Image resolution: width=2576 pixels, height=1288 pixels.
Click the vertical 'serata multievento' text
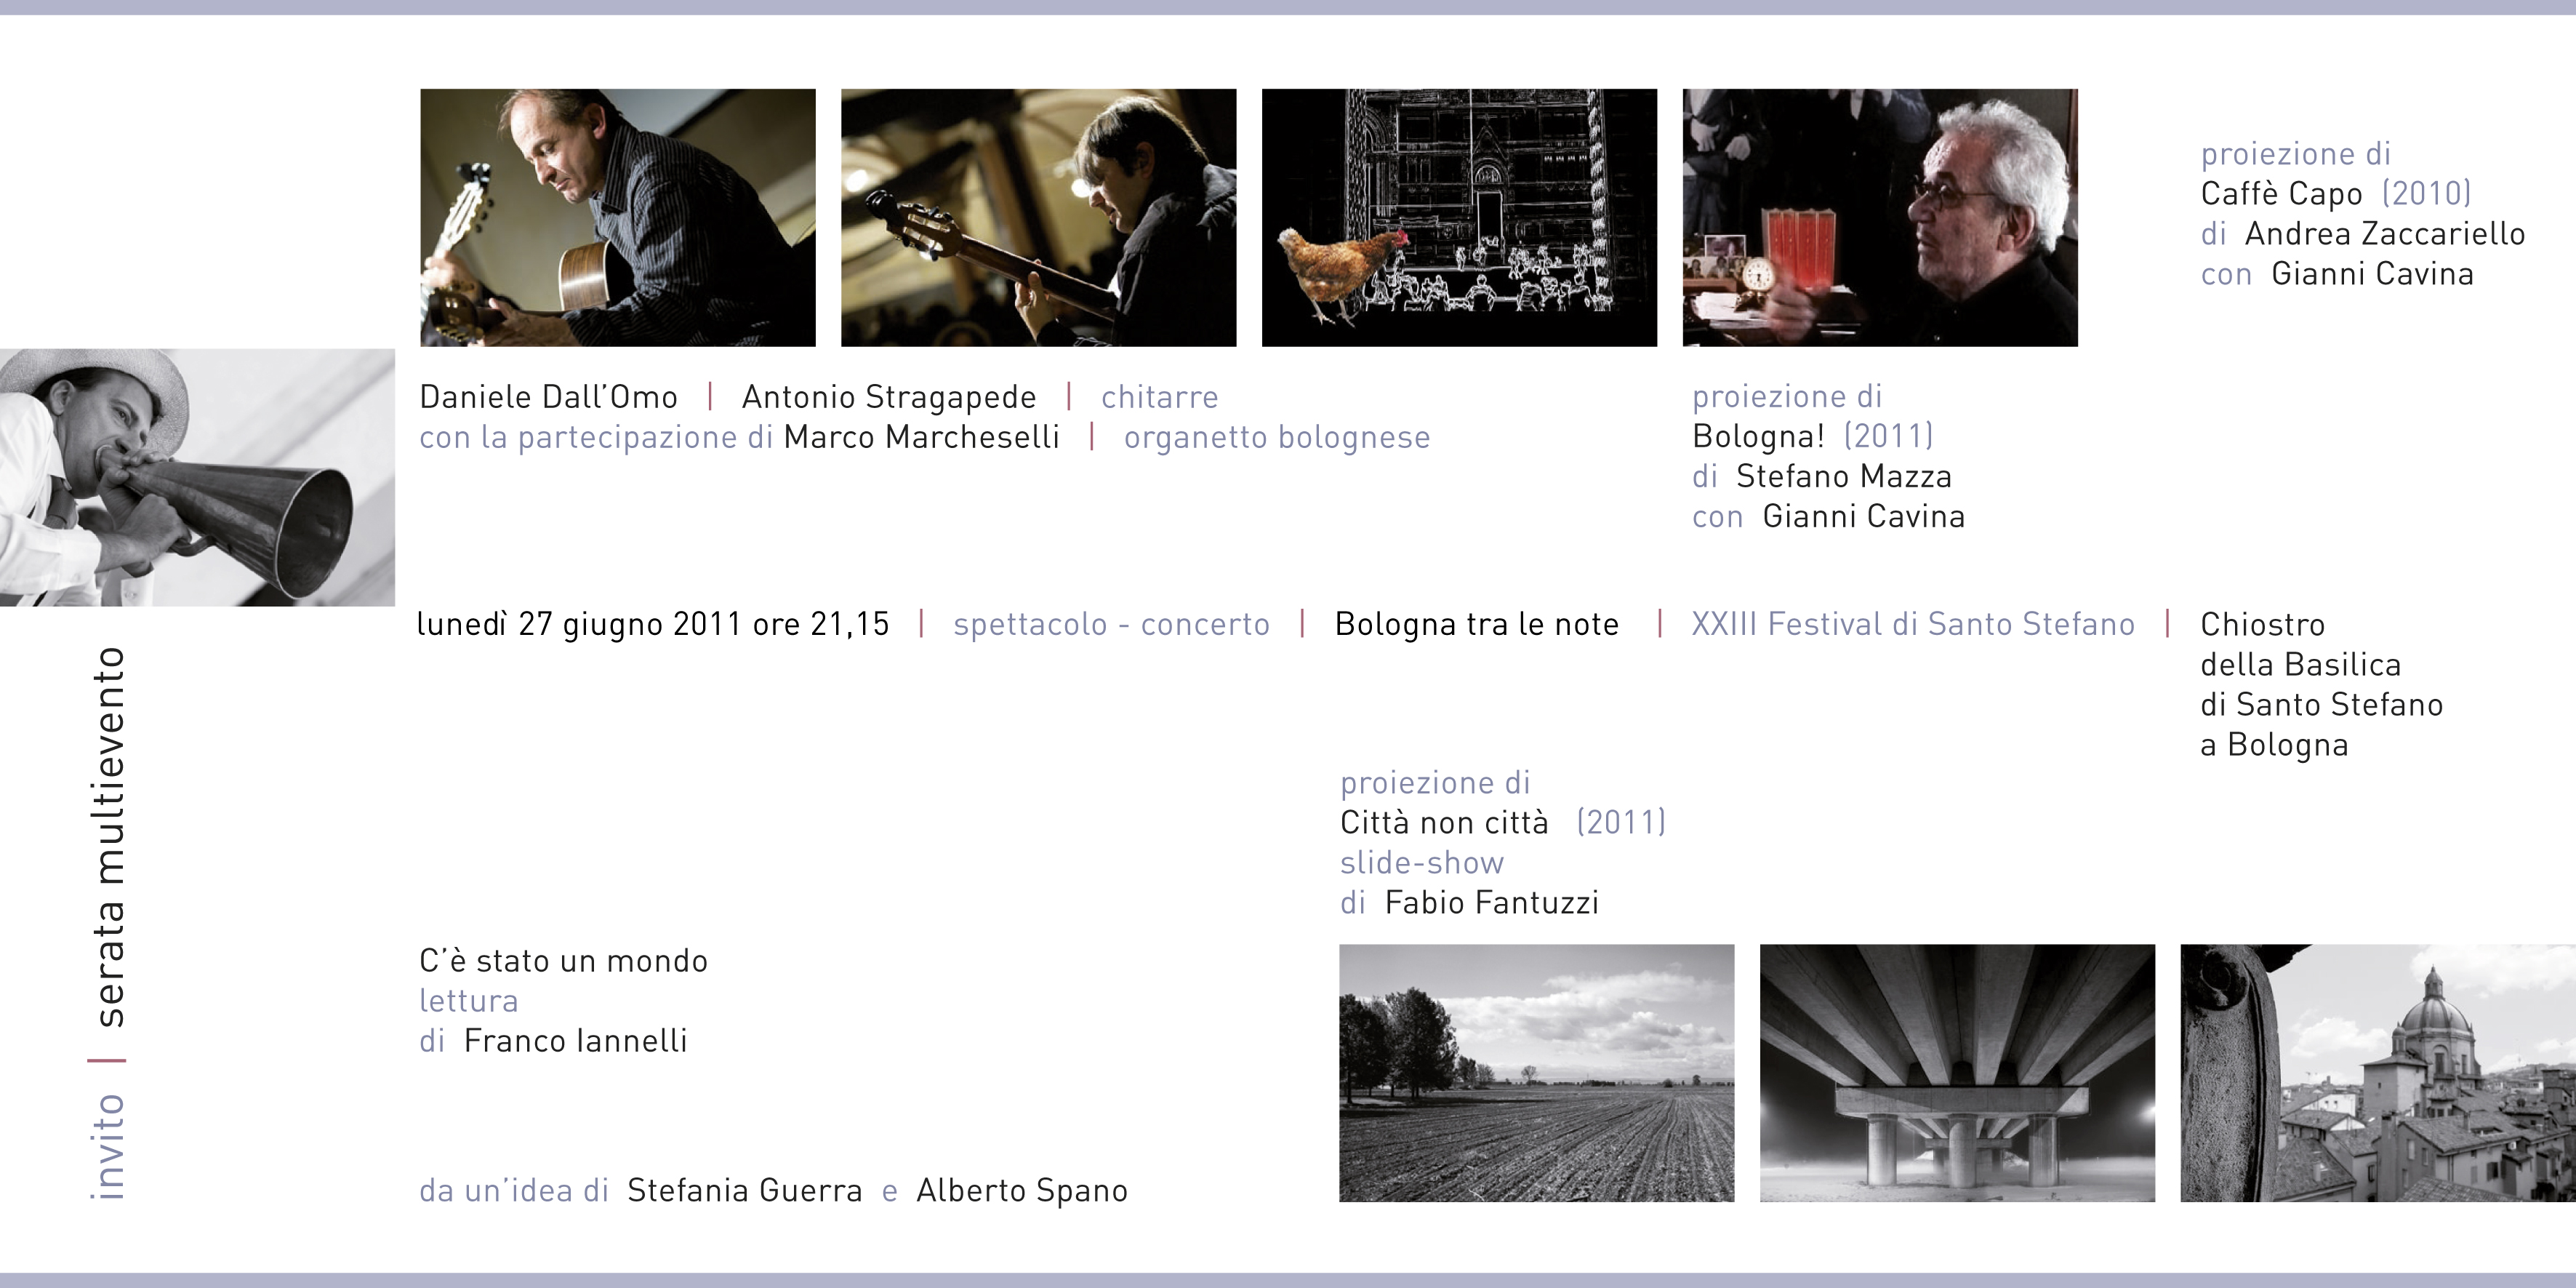108,836
